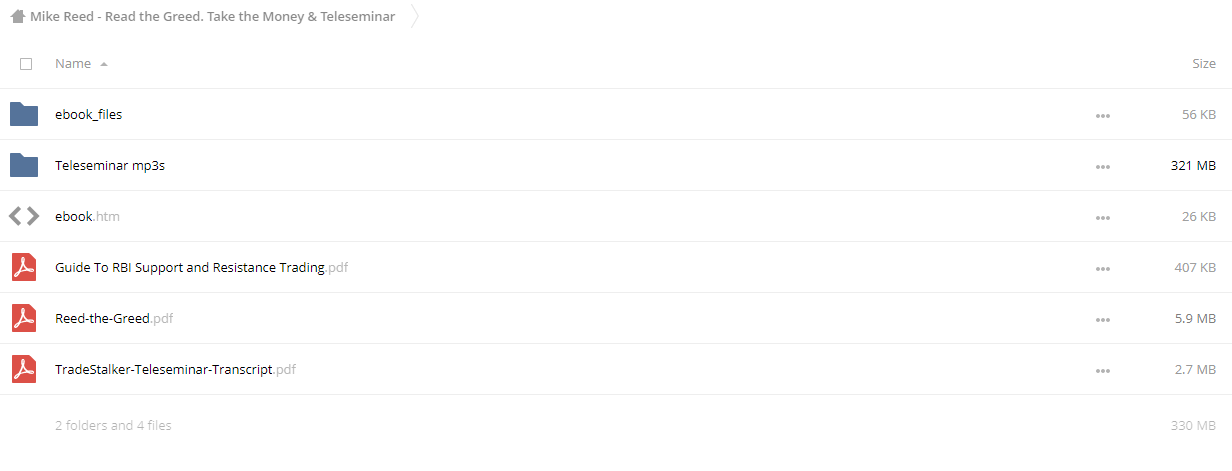Sort files by Name column
The width and height of the screenshot is (1232, 471).
click(73, 63)
